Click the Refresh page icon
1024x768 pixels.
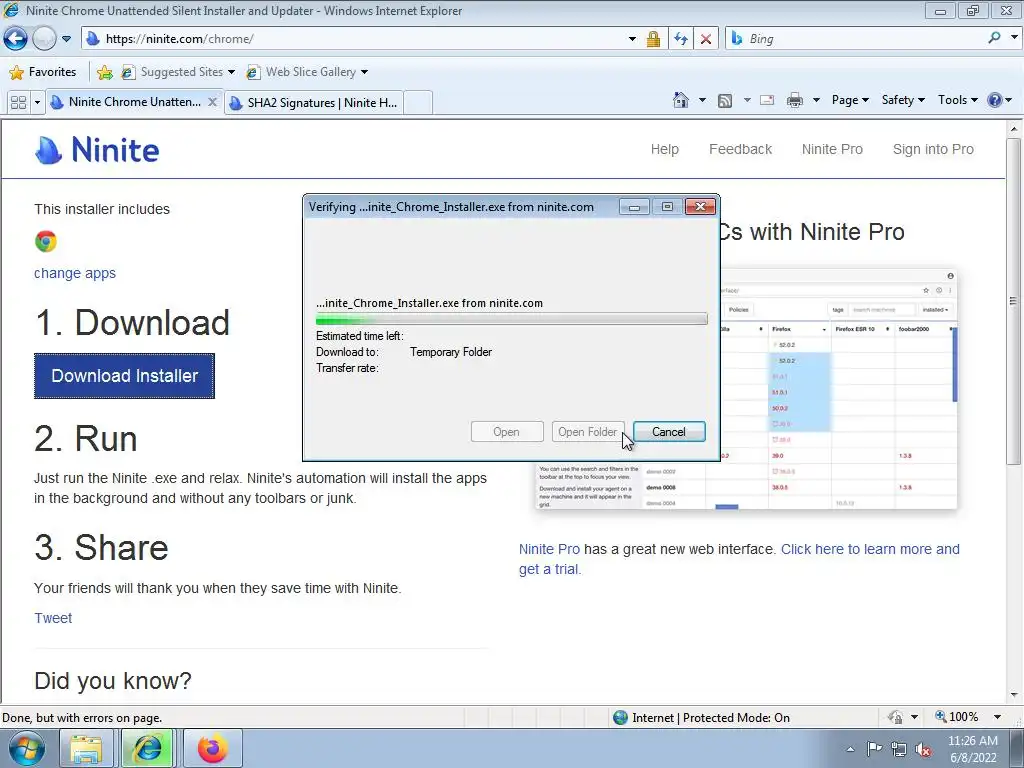tap(680, 39)
